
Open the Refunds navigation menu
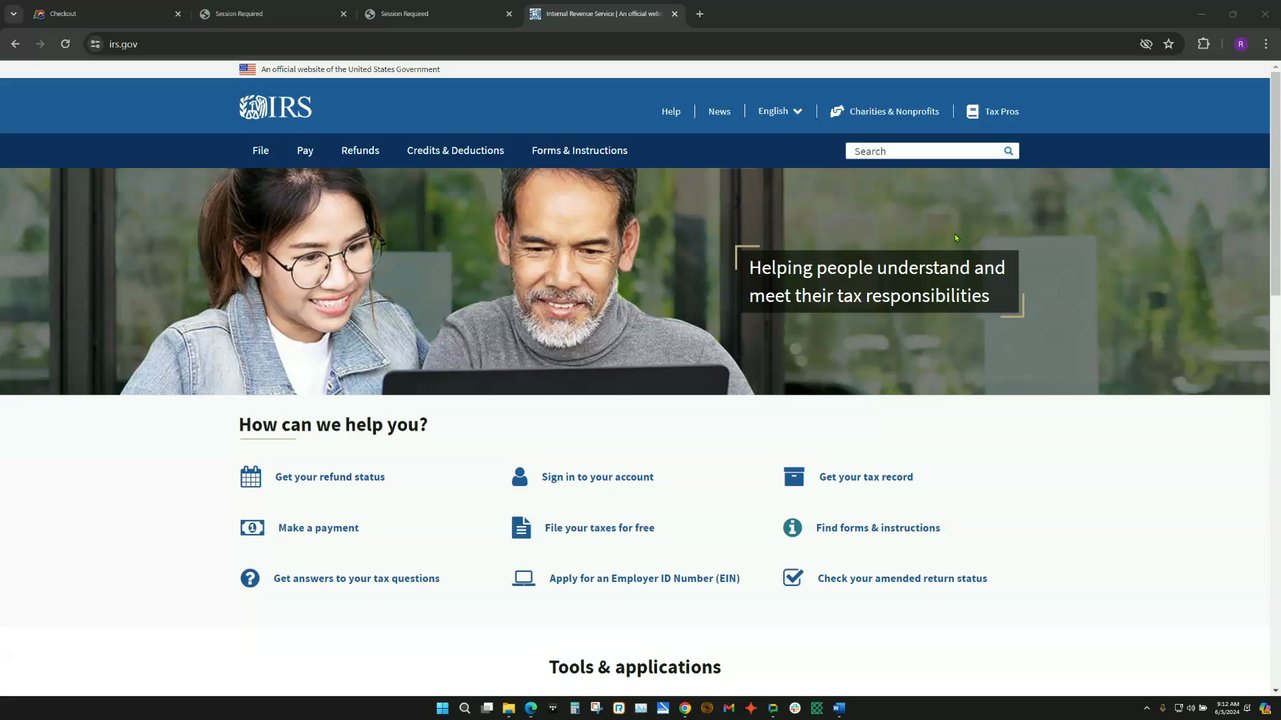[360, 150]
